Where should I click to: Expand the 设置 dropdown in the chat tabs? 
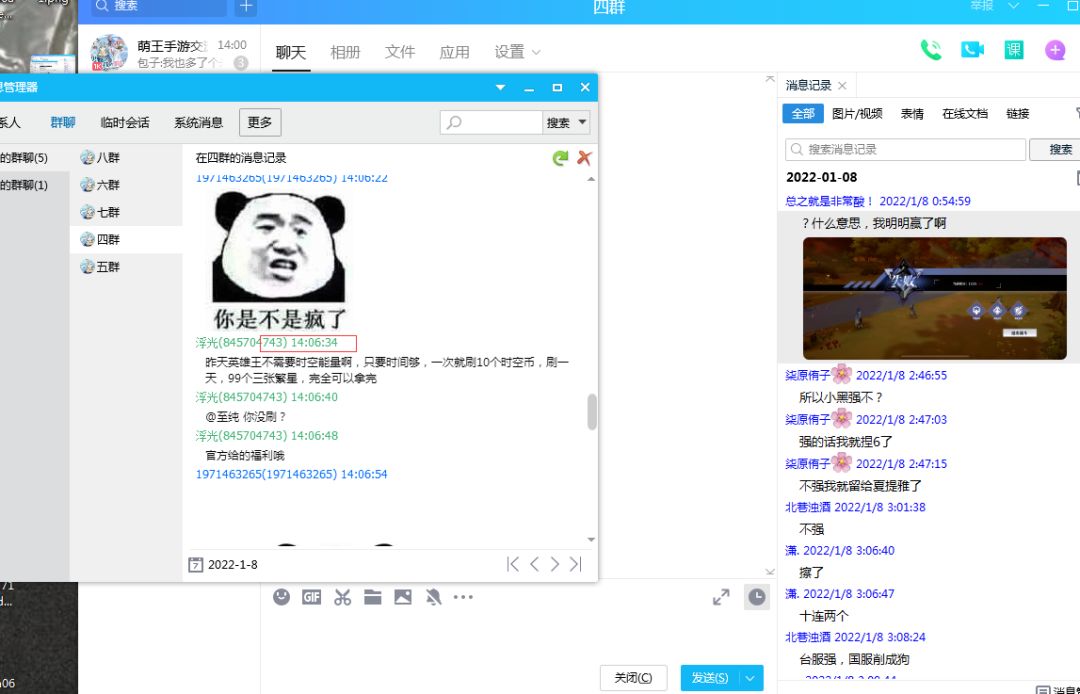517,52
